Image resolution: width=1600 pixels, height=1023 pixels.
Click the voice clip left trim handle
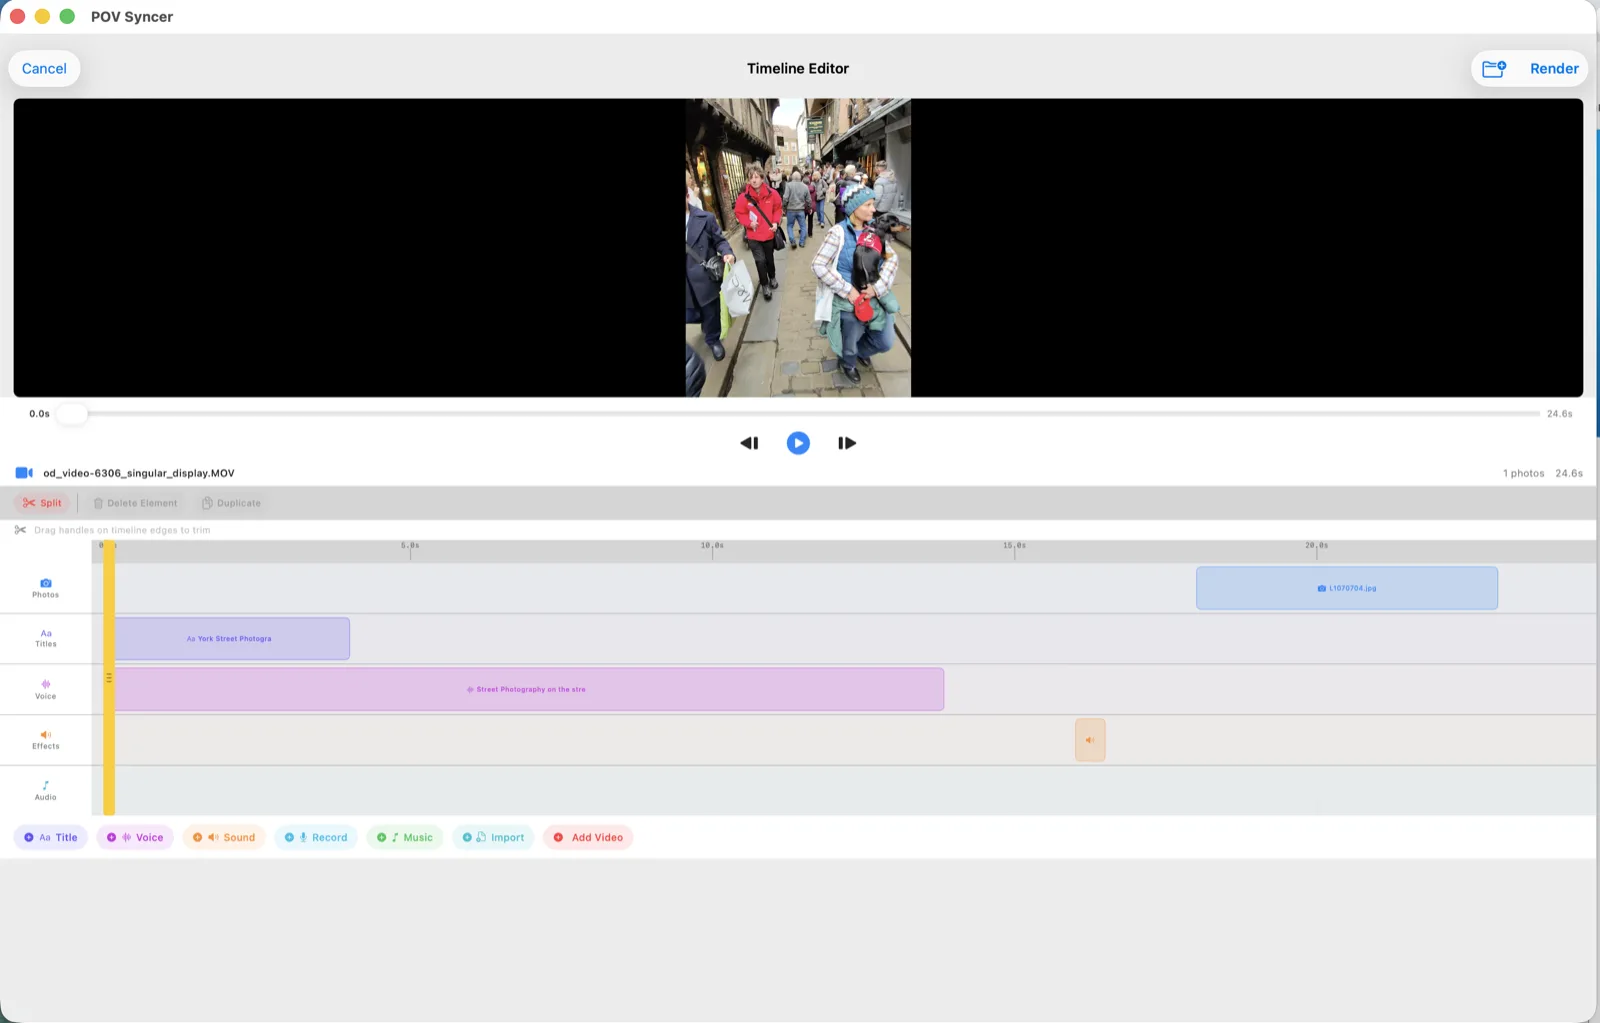point(109,678)
